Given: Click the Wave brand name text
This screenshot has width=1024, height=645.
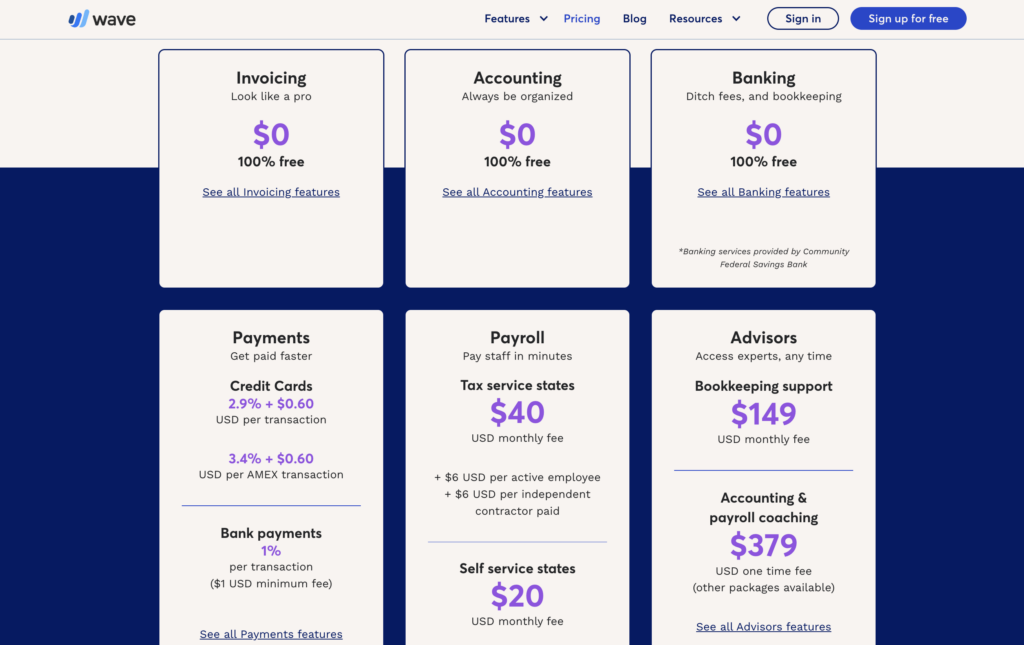Looking at the screenshot, I should [114, 19].
